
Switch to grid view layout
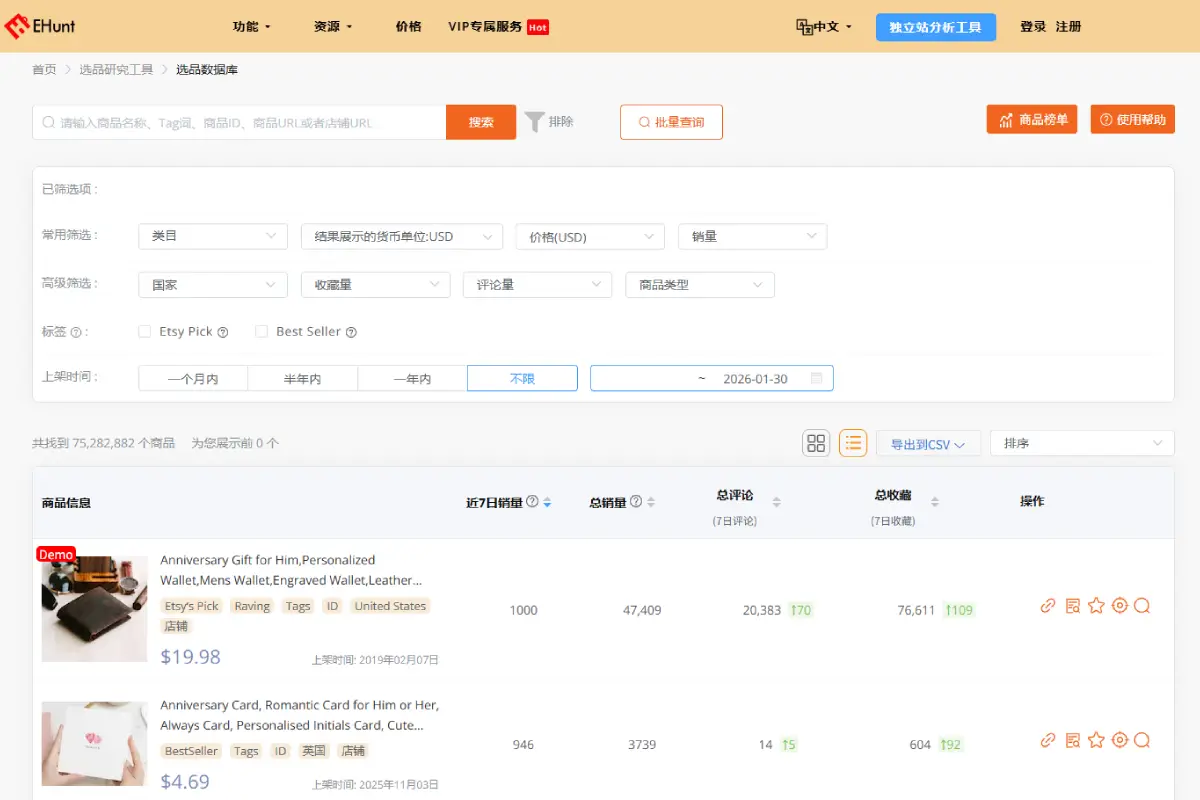(816, 443)
